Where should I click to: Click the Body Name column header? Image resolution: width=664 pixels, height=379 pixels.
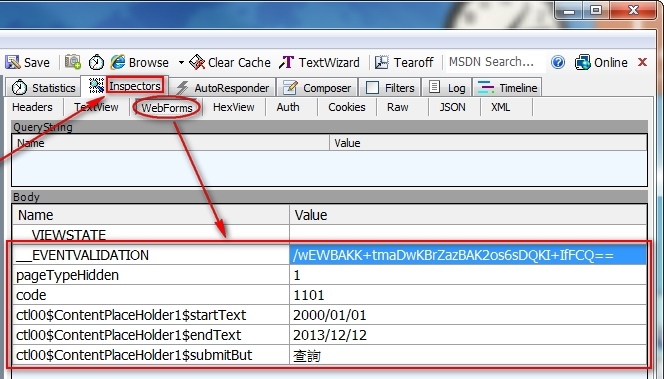[x=151, y=215]
